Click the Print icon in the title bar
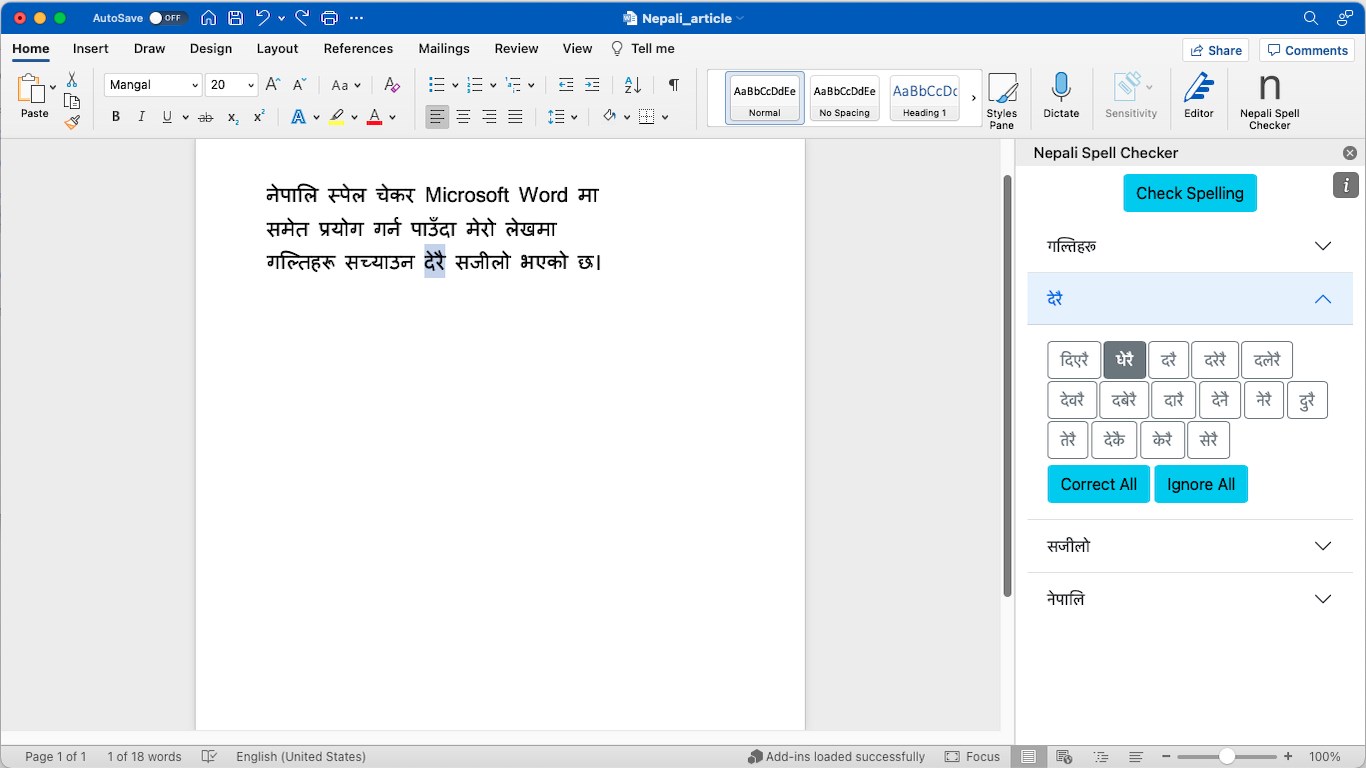This screenshot has width=1366, height=768. coord(329,18)
